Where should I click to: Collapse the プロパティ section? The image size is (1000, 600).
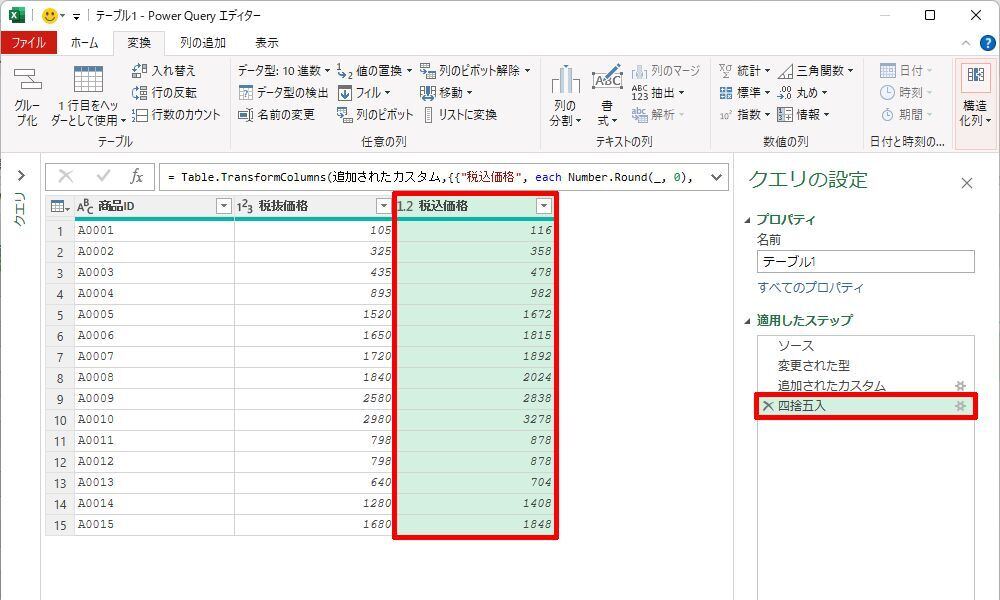pyautogui.click(x=749, y=220)
